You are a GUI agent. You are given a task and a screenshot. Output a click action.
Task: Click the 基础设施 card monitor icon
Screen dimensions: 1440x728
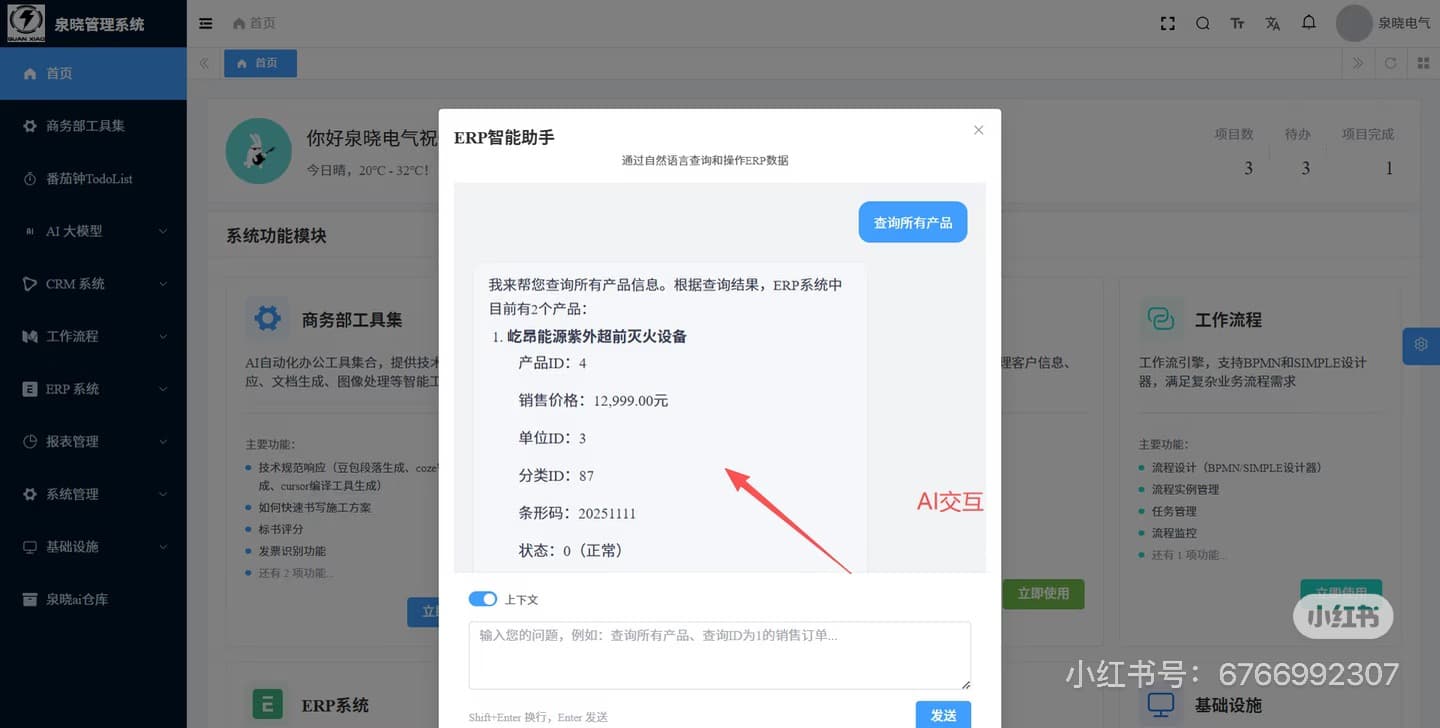click(1160, 704)
